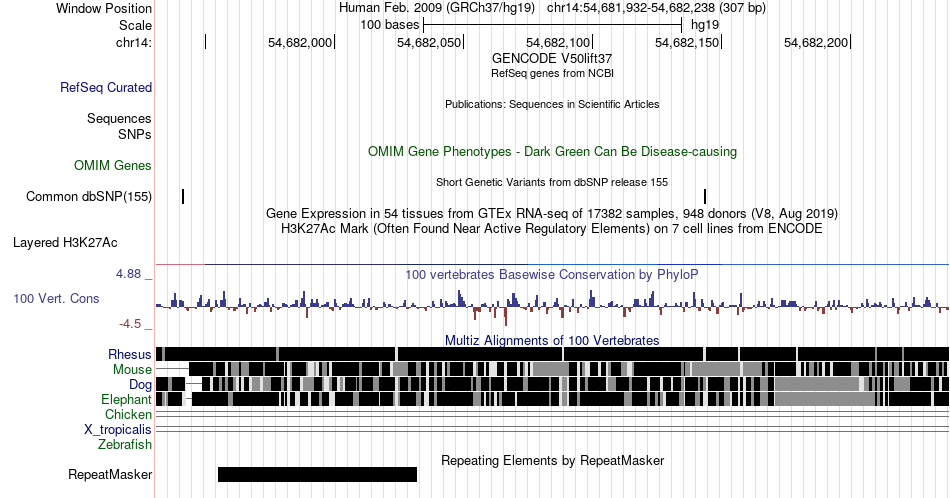Click the 4.88 PhyloP upper scale value
The width and height of the screenshot is (950, 498).
point(128,274)
